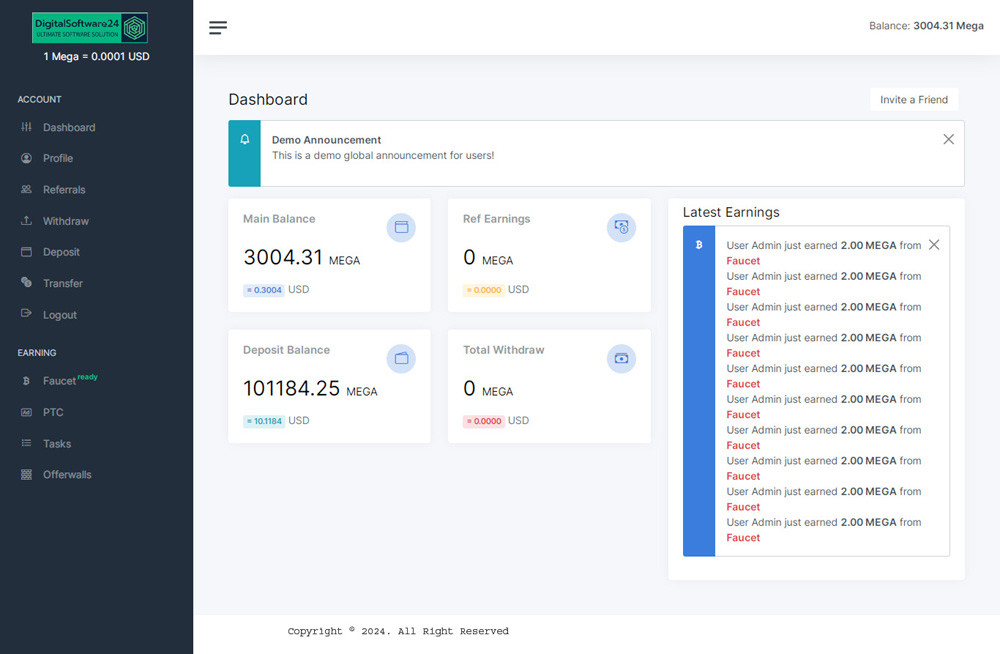Open the Faucet earning page

(x=59, y=381)
